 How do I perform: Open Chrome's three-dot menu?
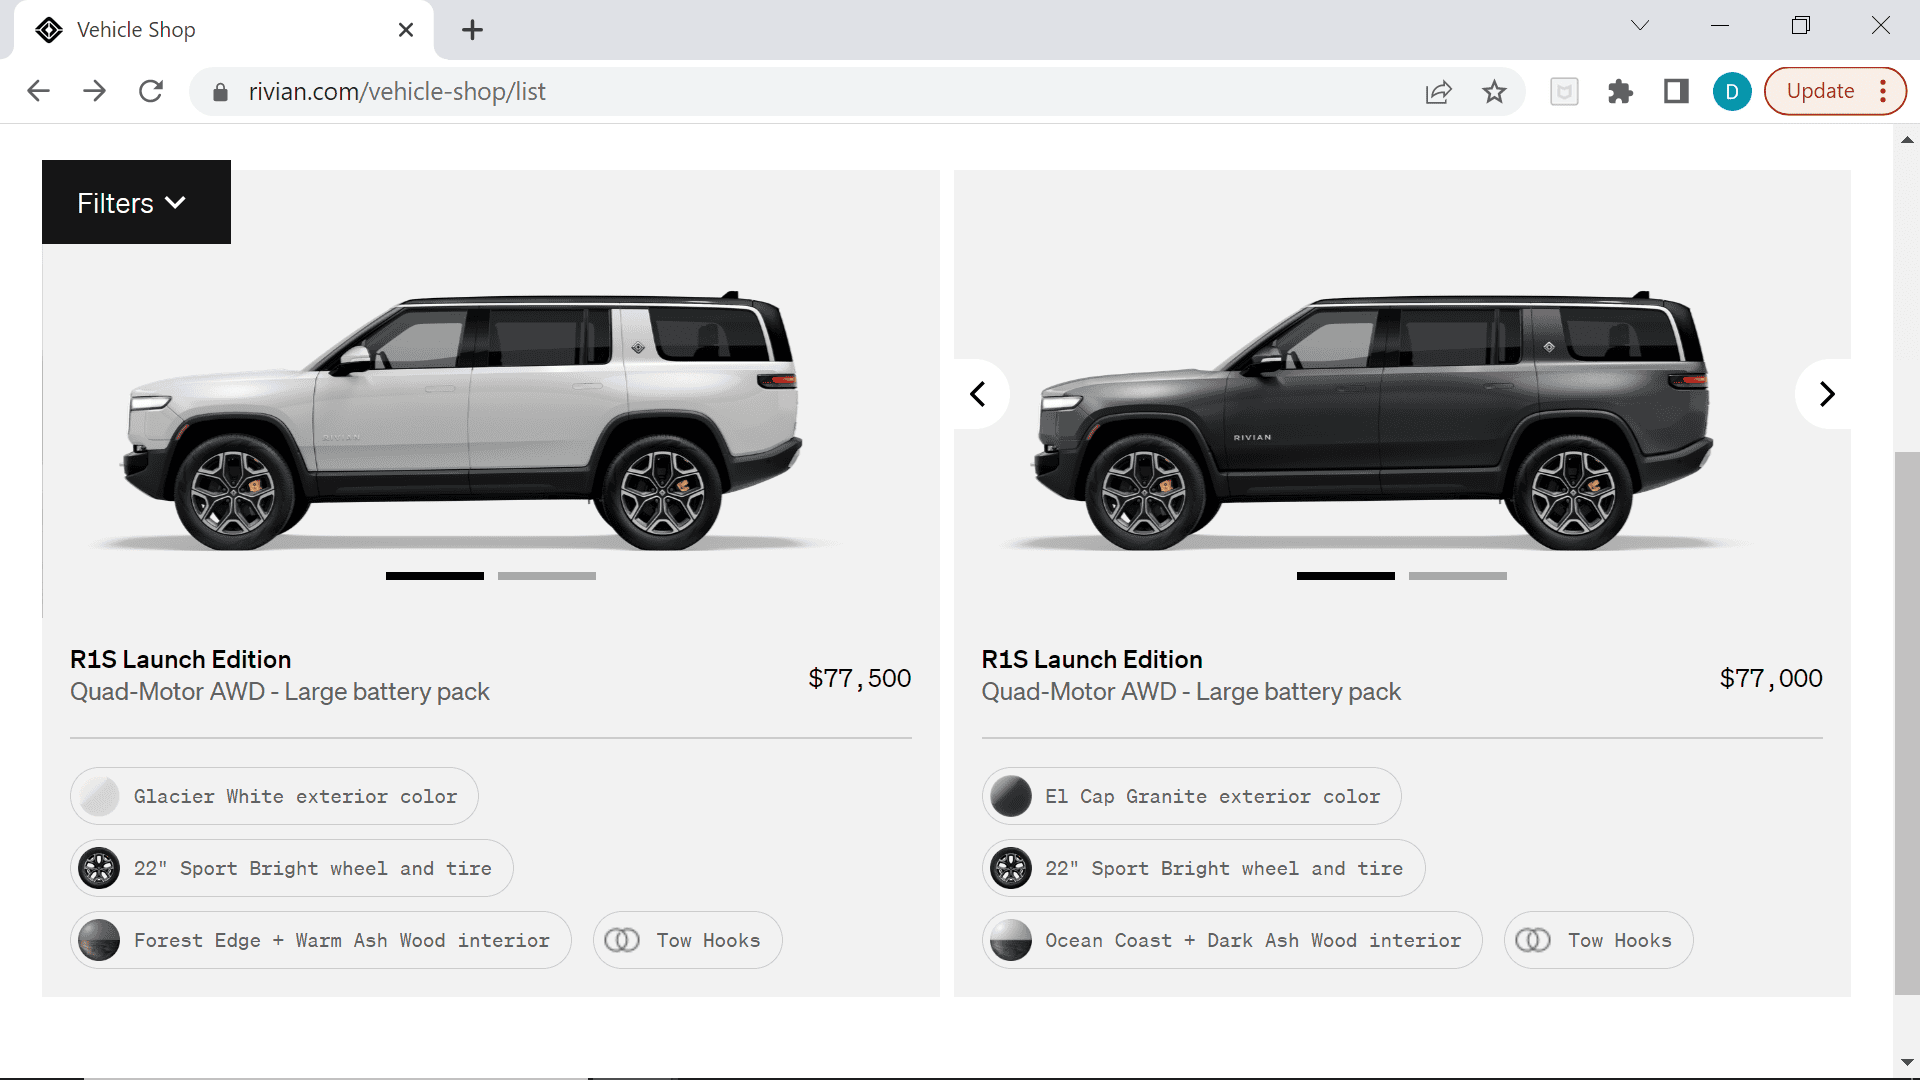click(x=1883, y=91)
